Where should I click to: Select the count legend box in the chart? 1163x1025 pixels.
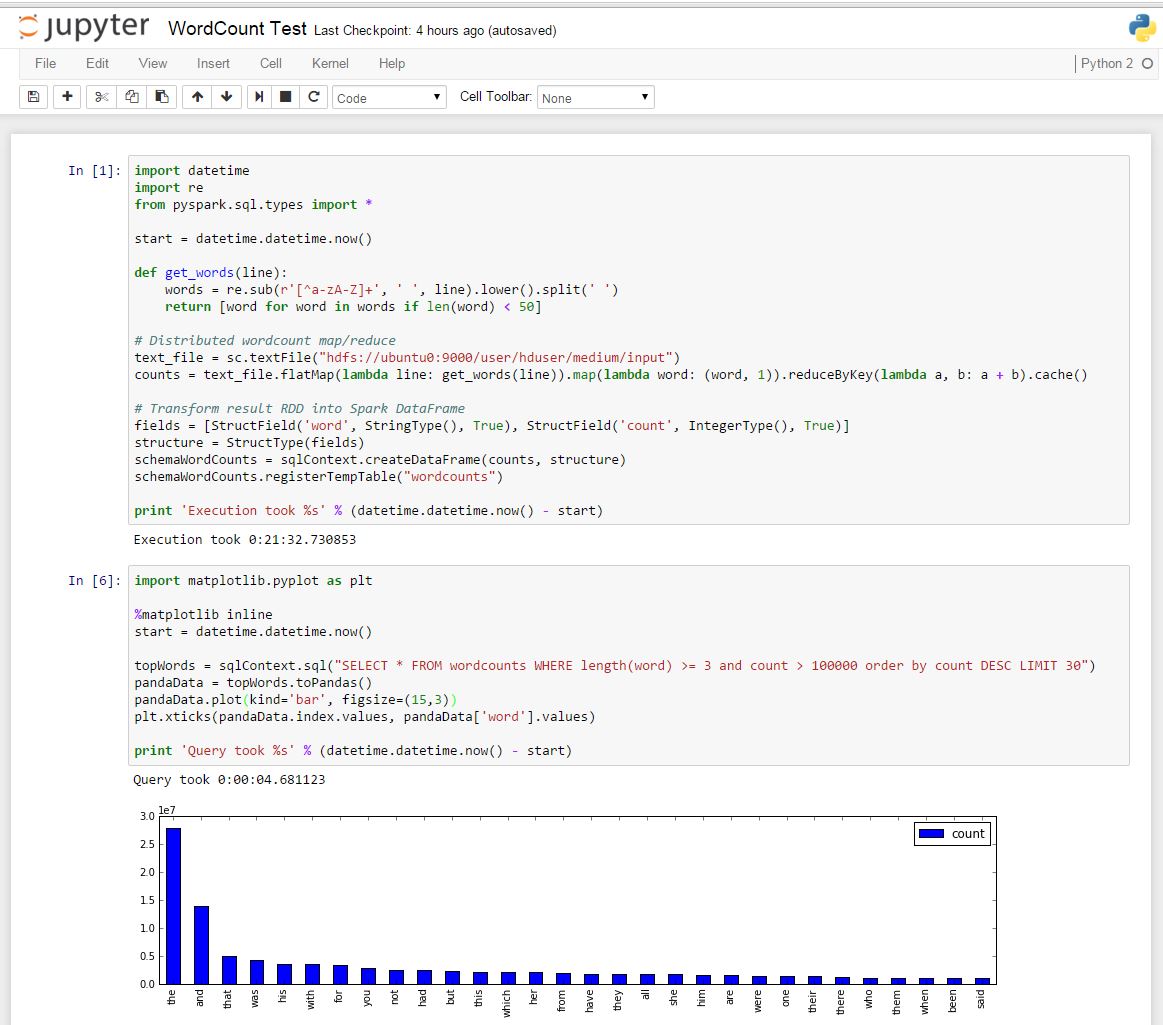click(952, 833)
